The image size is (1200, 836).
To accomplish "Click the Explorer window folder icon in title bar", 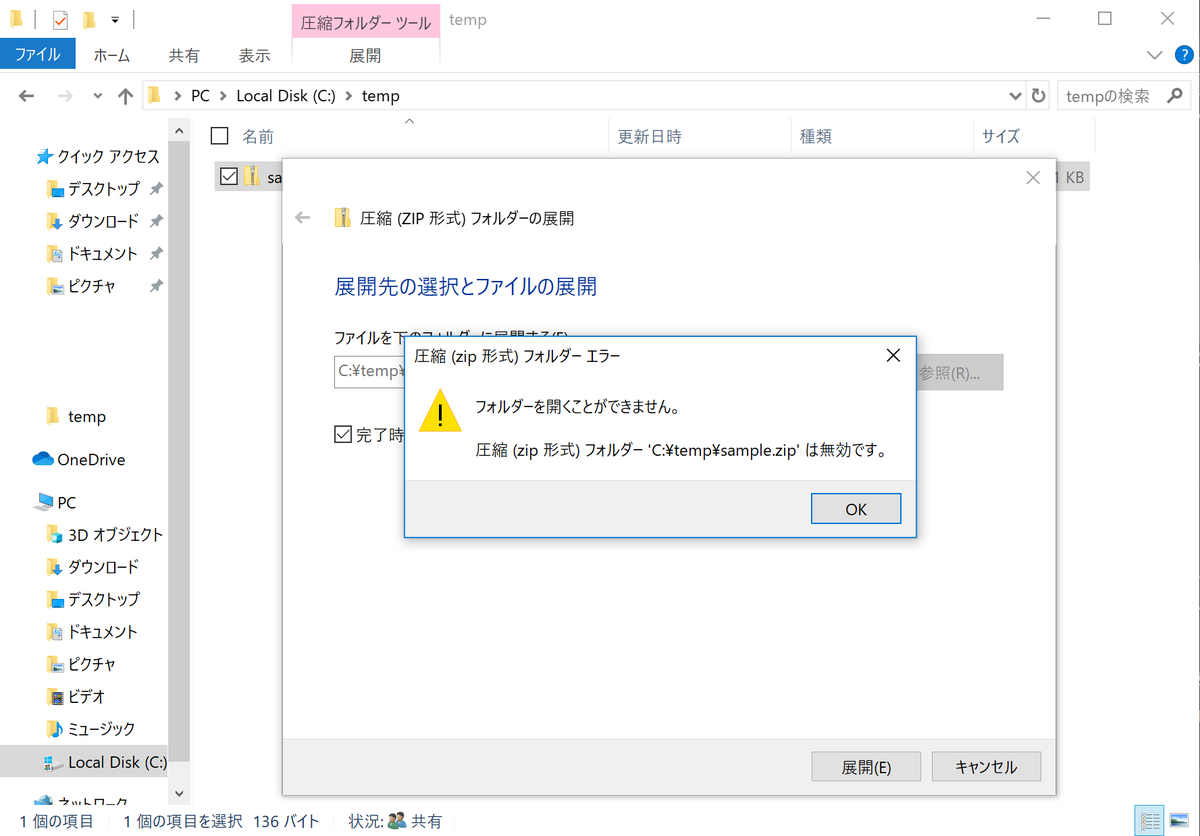I will [17, 19].
